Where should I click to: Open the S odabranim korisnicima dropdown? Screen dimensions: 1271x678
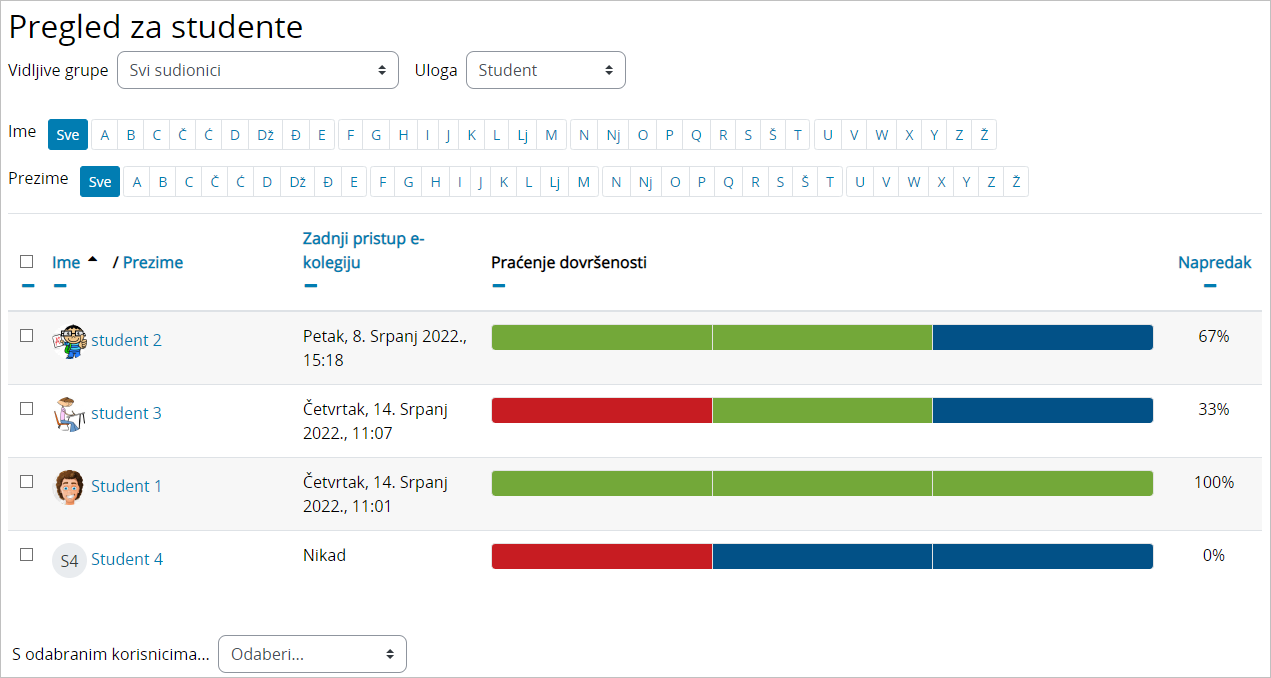(312, 654)
